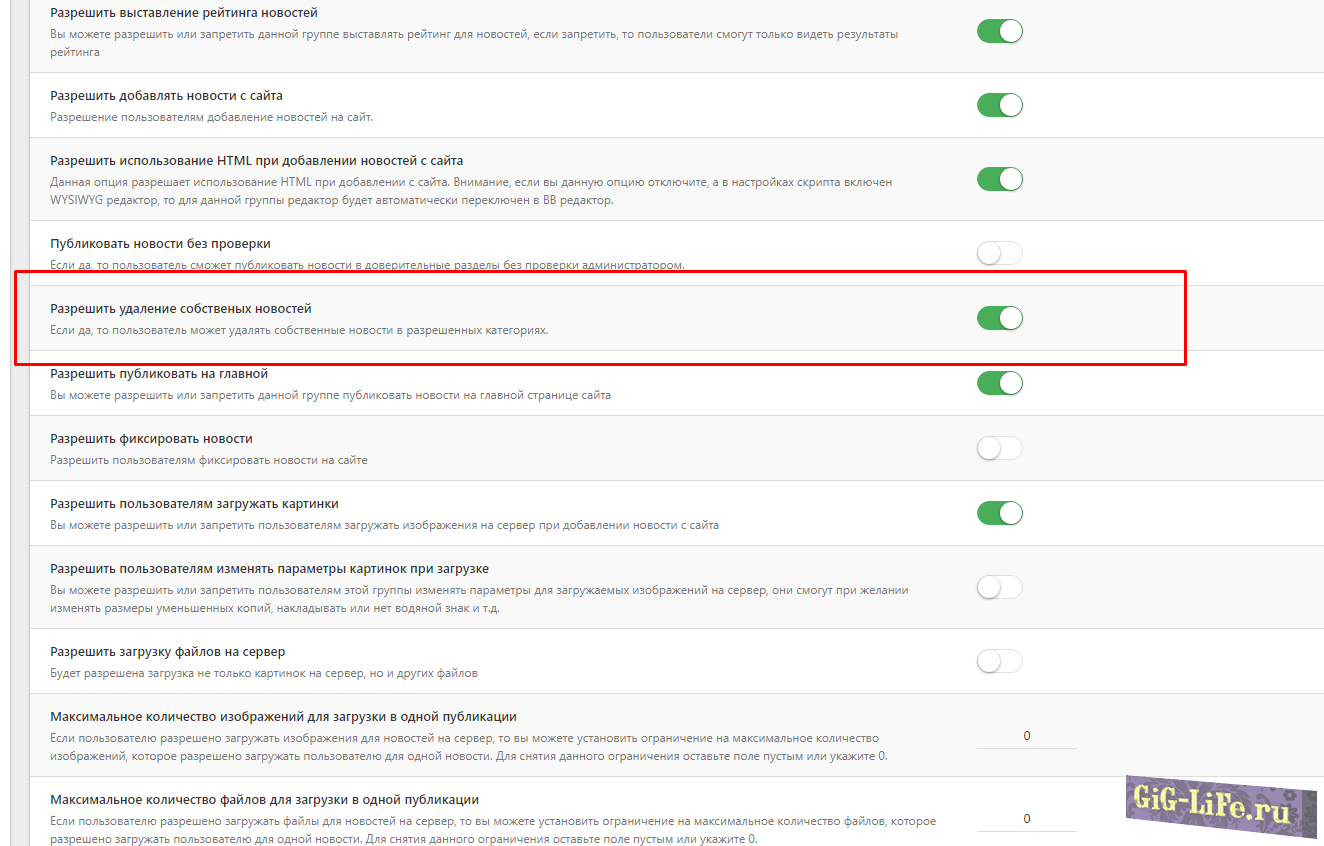Disable "Разрешить добавлять новости с сайта" switch
1324x846 pixels.
[999, 105]
